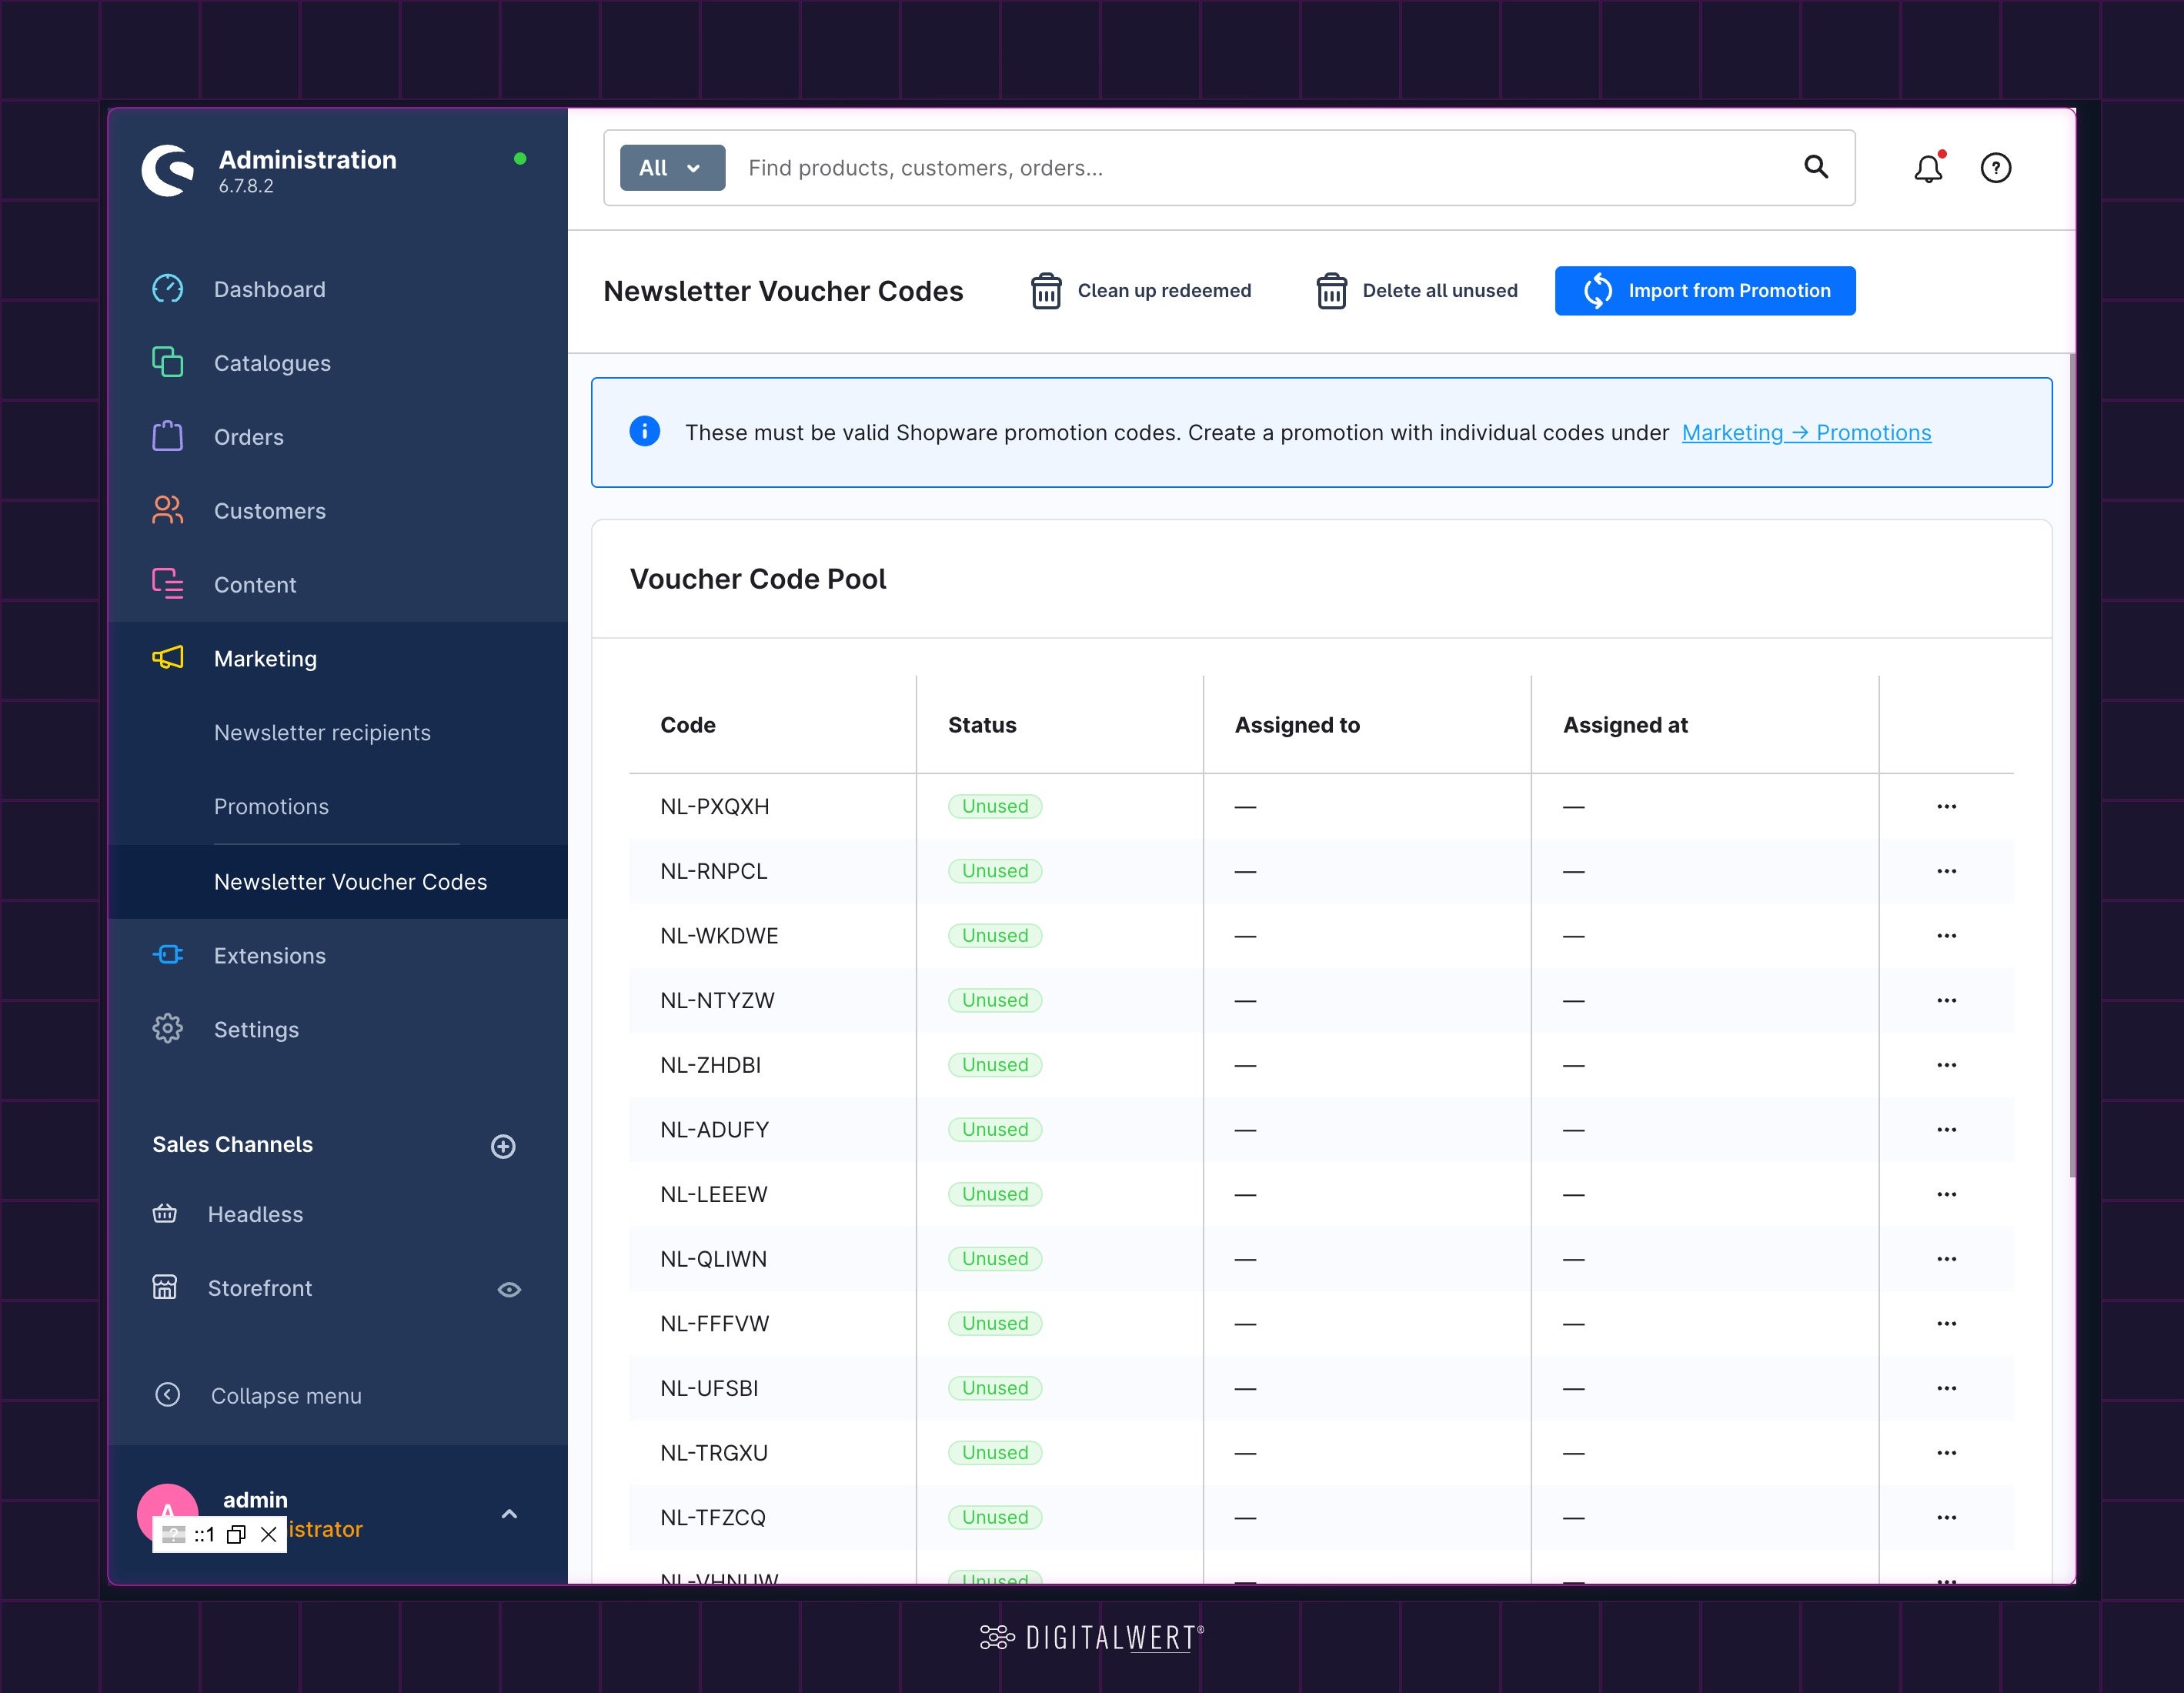Click Import from Promotion button
Screen dimensions: 2184x1693
[1705, 291]
